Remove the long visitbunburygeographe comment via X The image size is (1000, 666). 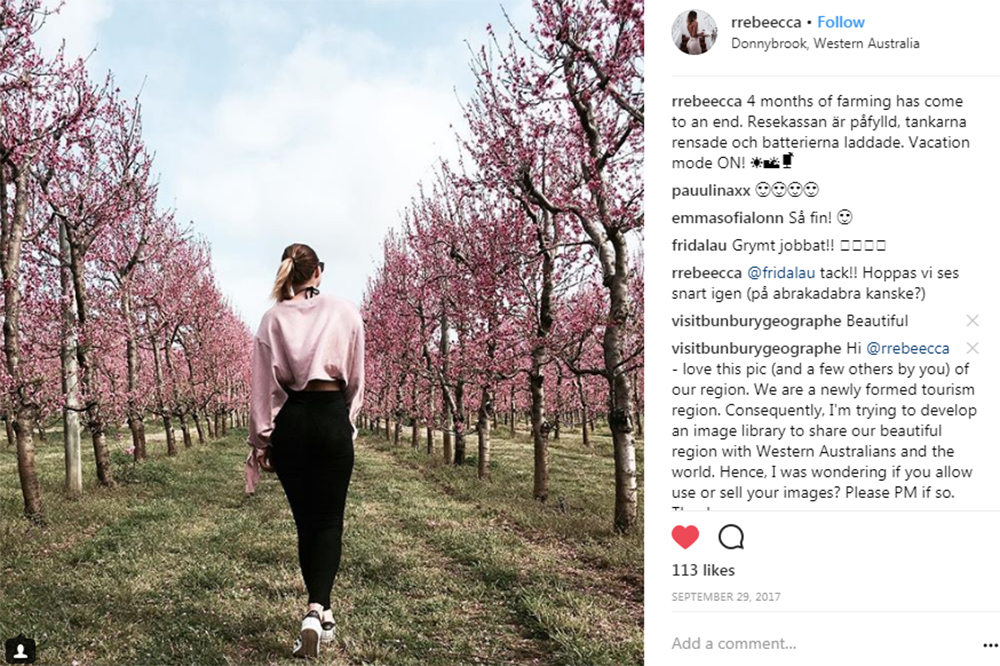point(972,348)
